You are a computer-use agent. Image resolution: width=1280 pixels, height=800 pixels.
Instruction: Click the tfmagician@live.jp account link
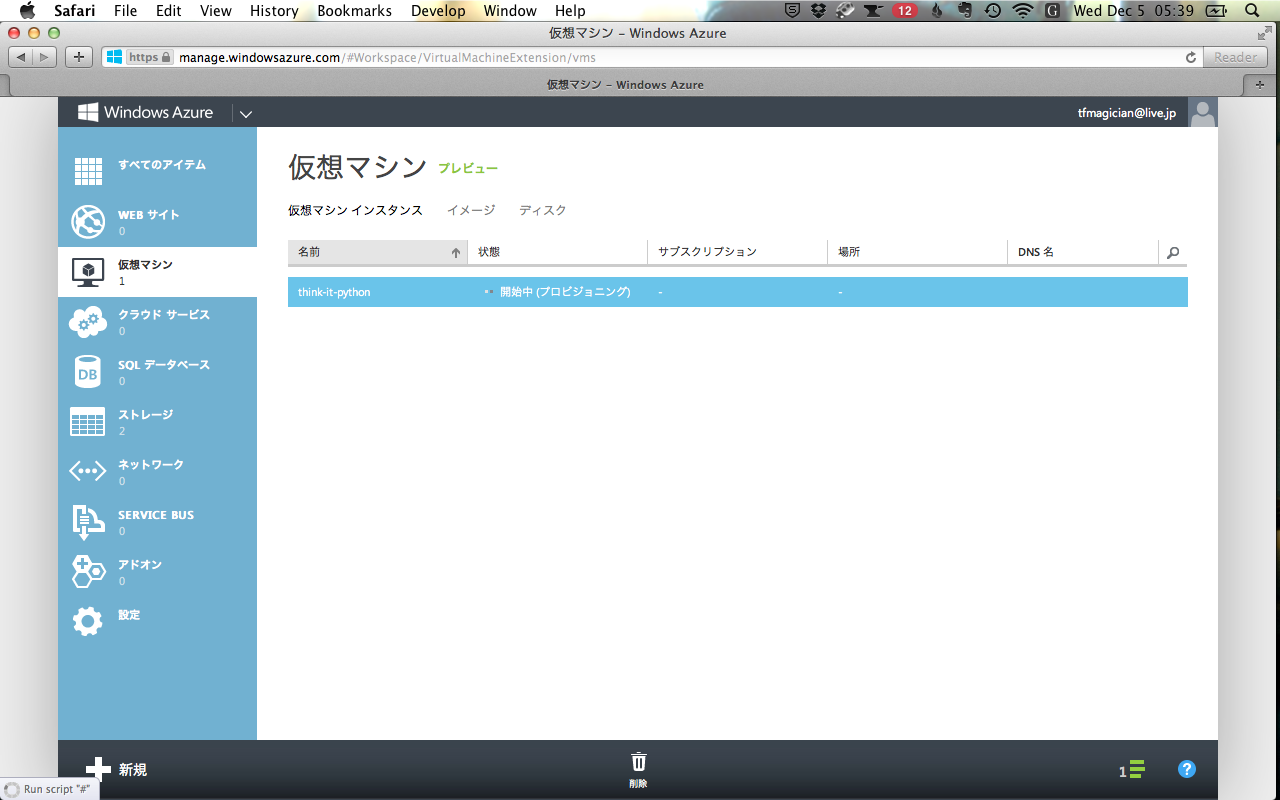1127,114
